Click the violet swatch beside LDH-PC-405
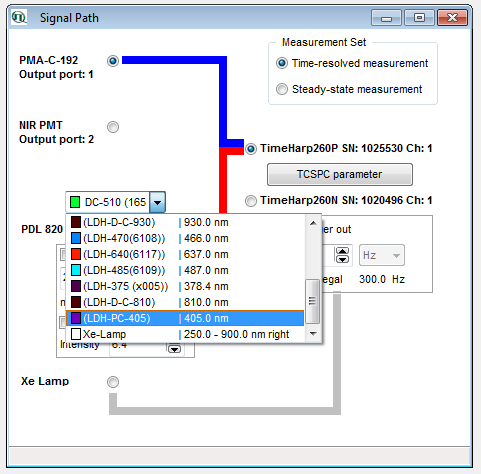 click(x=76, y=318)
